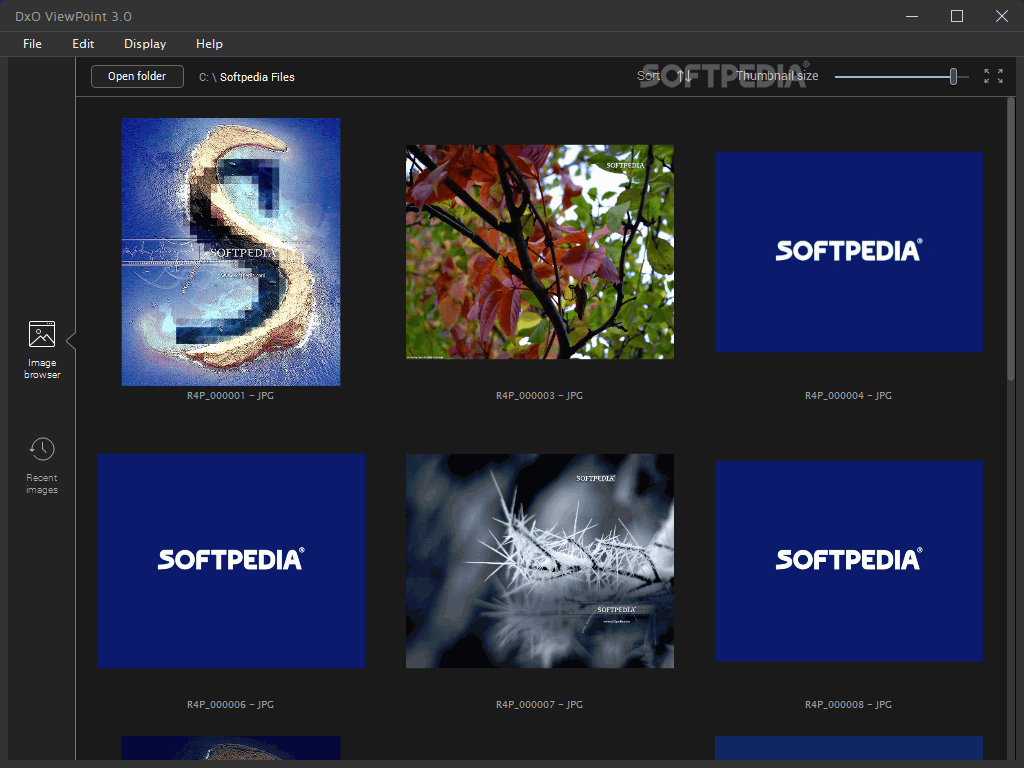Open the Help menu
Image resolution: width=1024 pixels, height=768 pixels.
click(209, 44)
